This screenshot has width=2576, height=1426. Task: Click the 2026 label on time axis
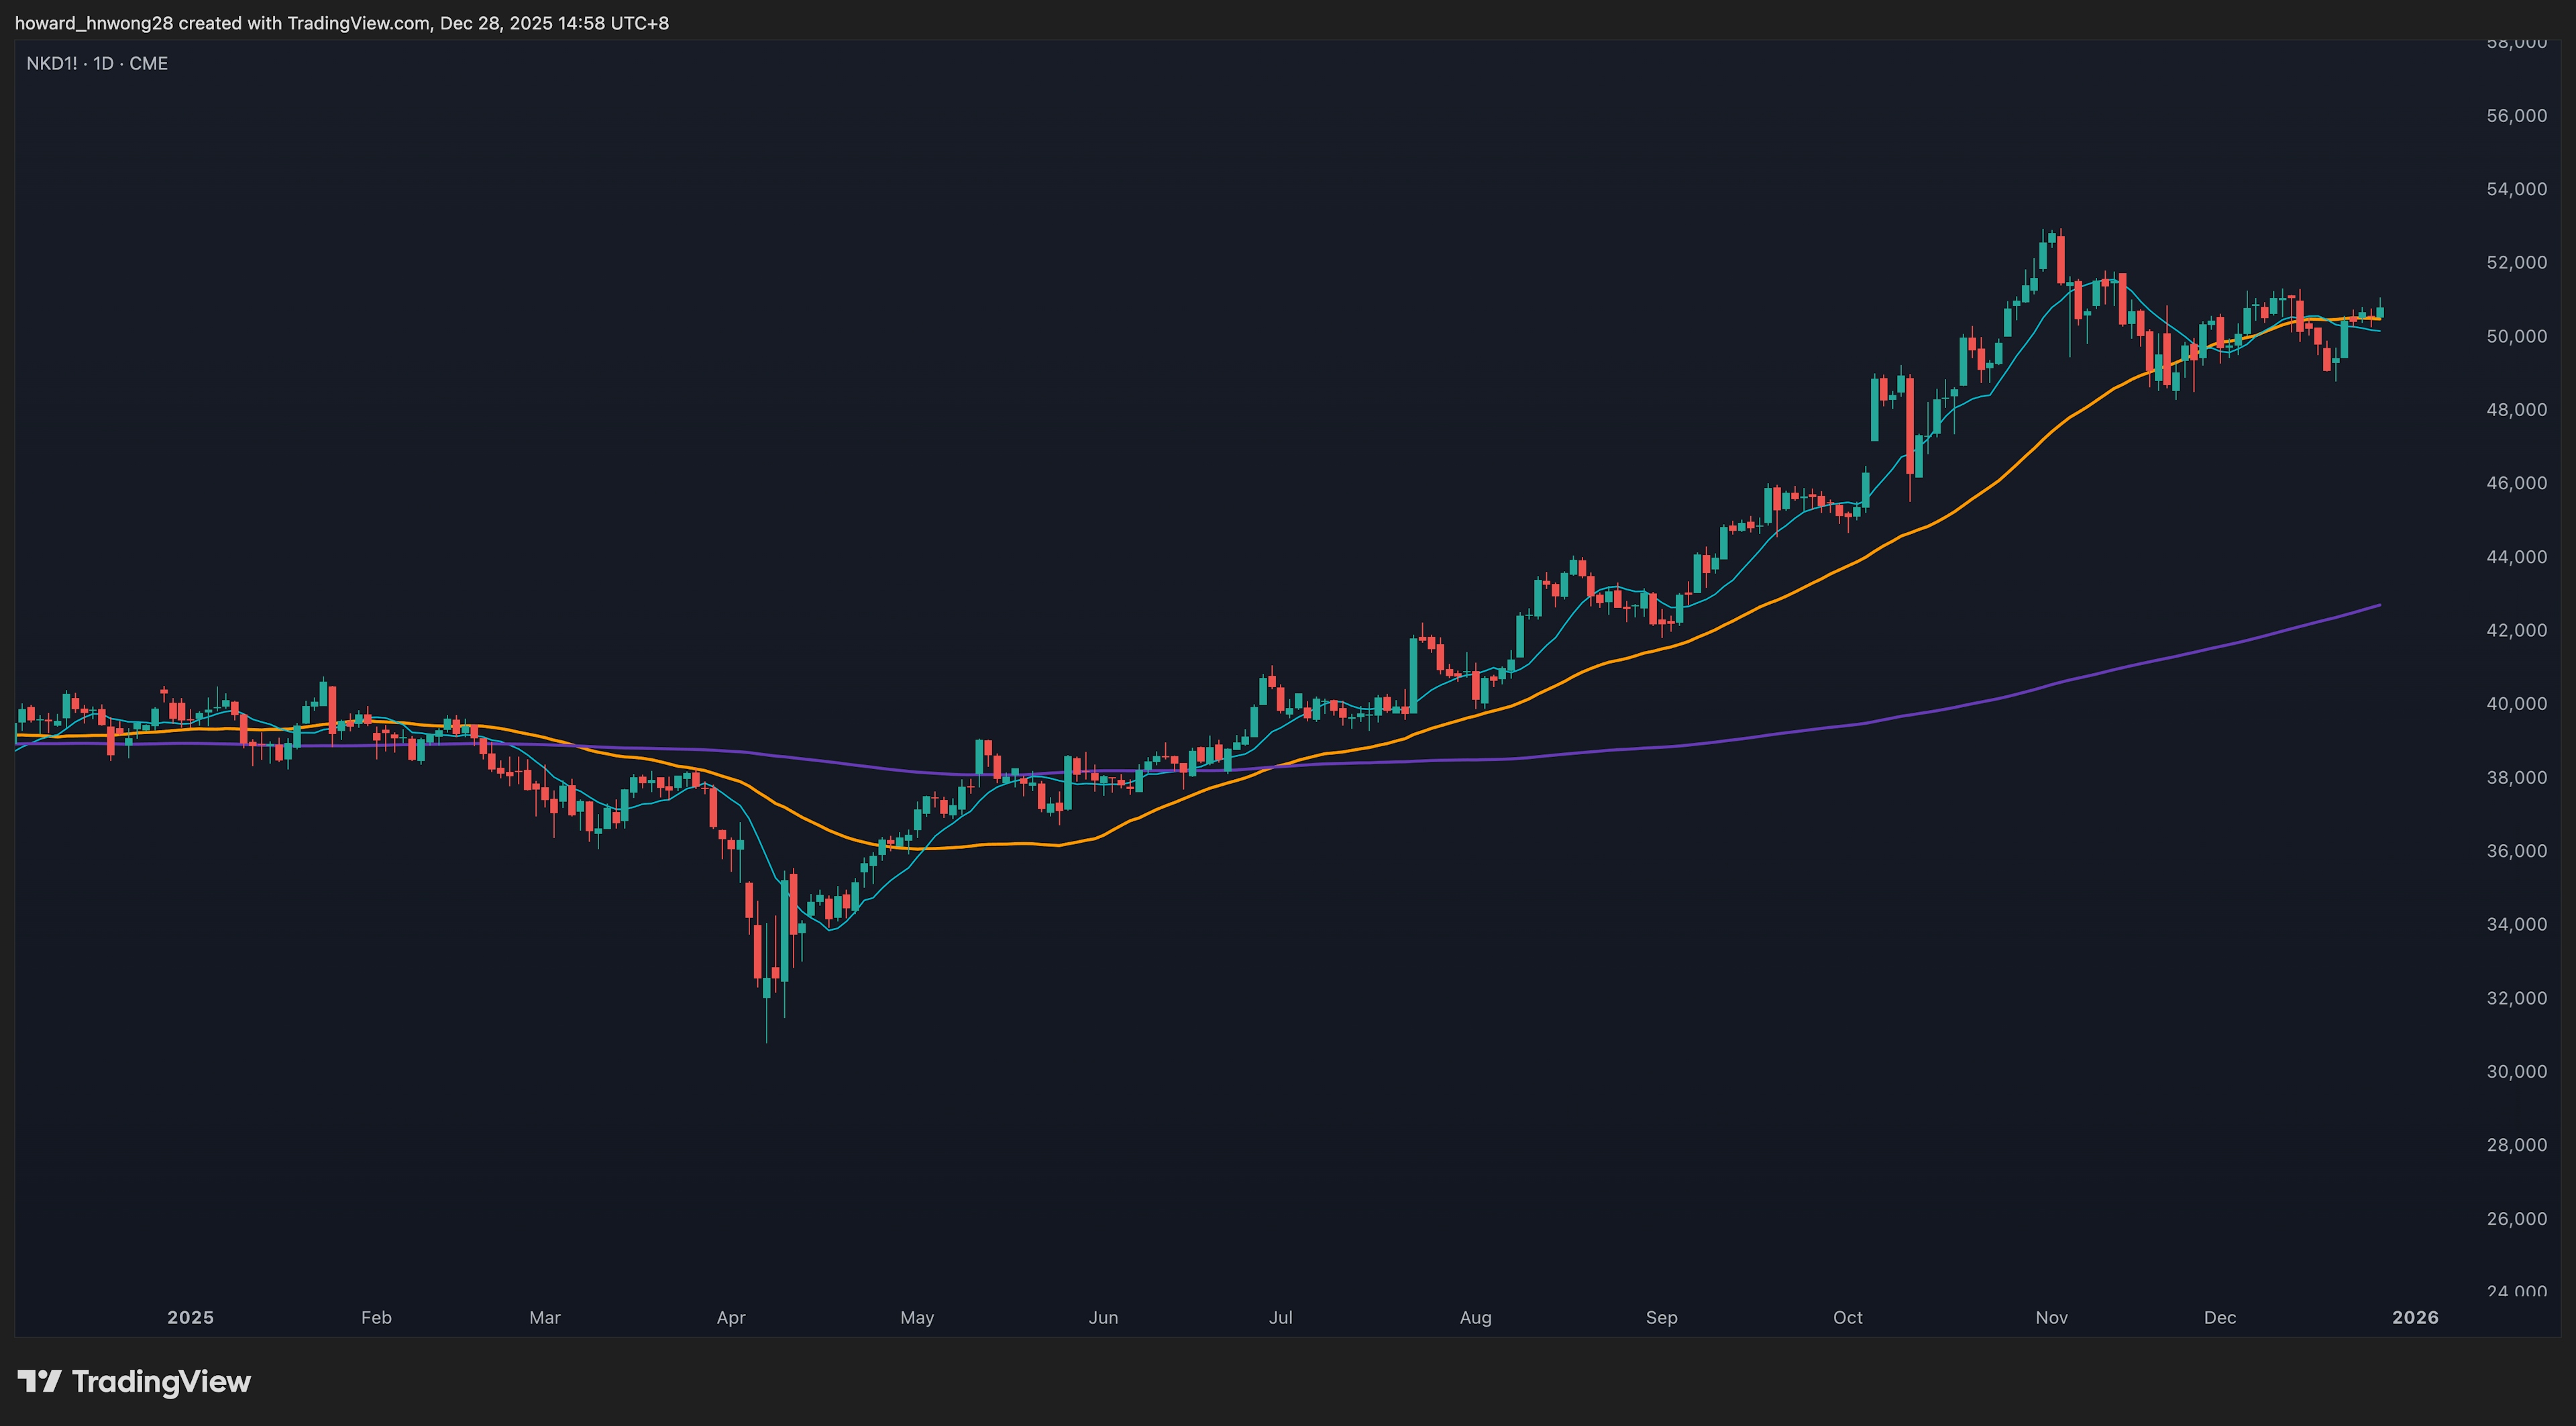pos(2414,1317)
